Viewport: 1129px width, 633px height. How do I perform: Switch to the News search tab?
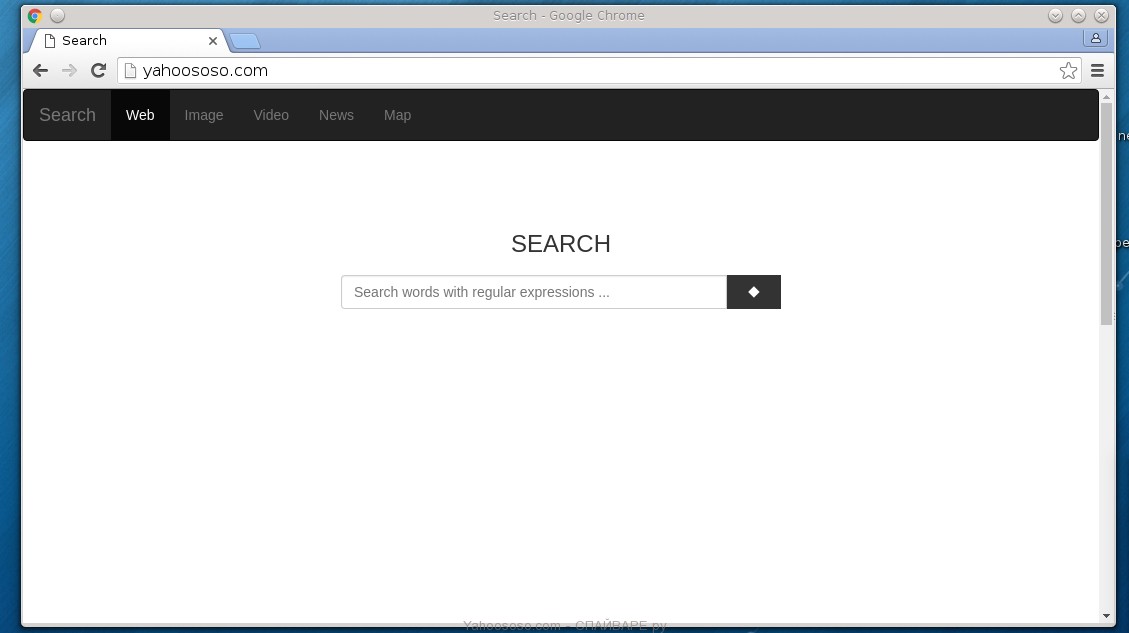(x=336, y=115)
